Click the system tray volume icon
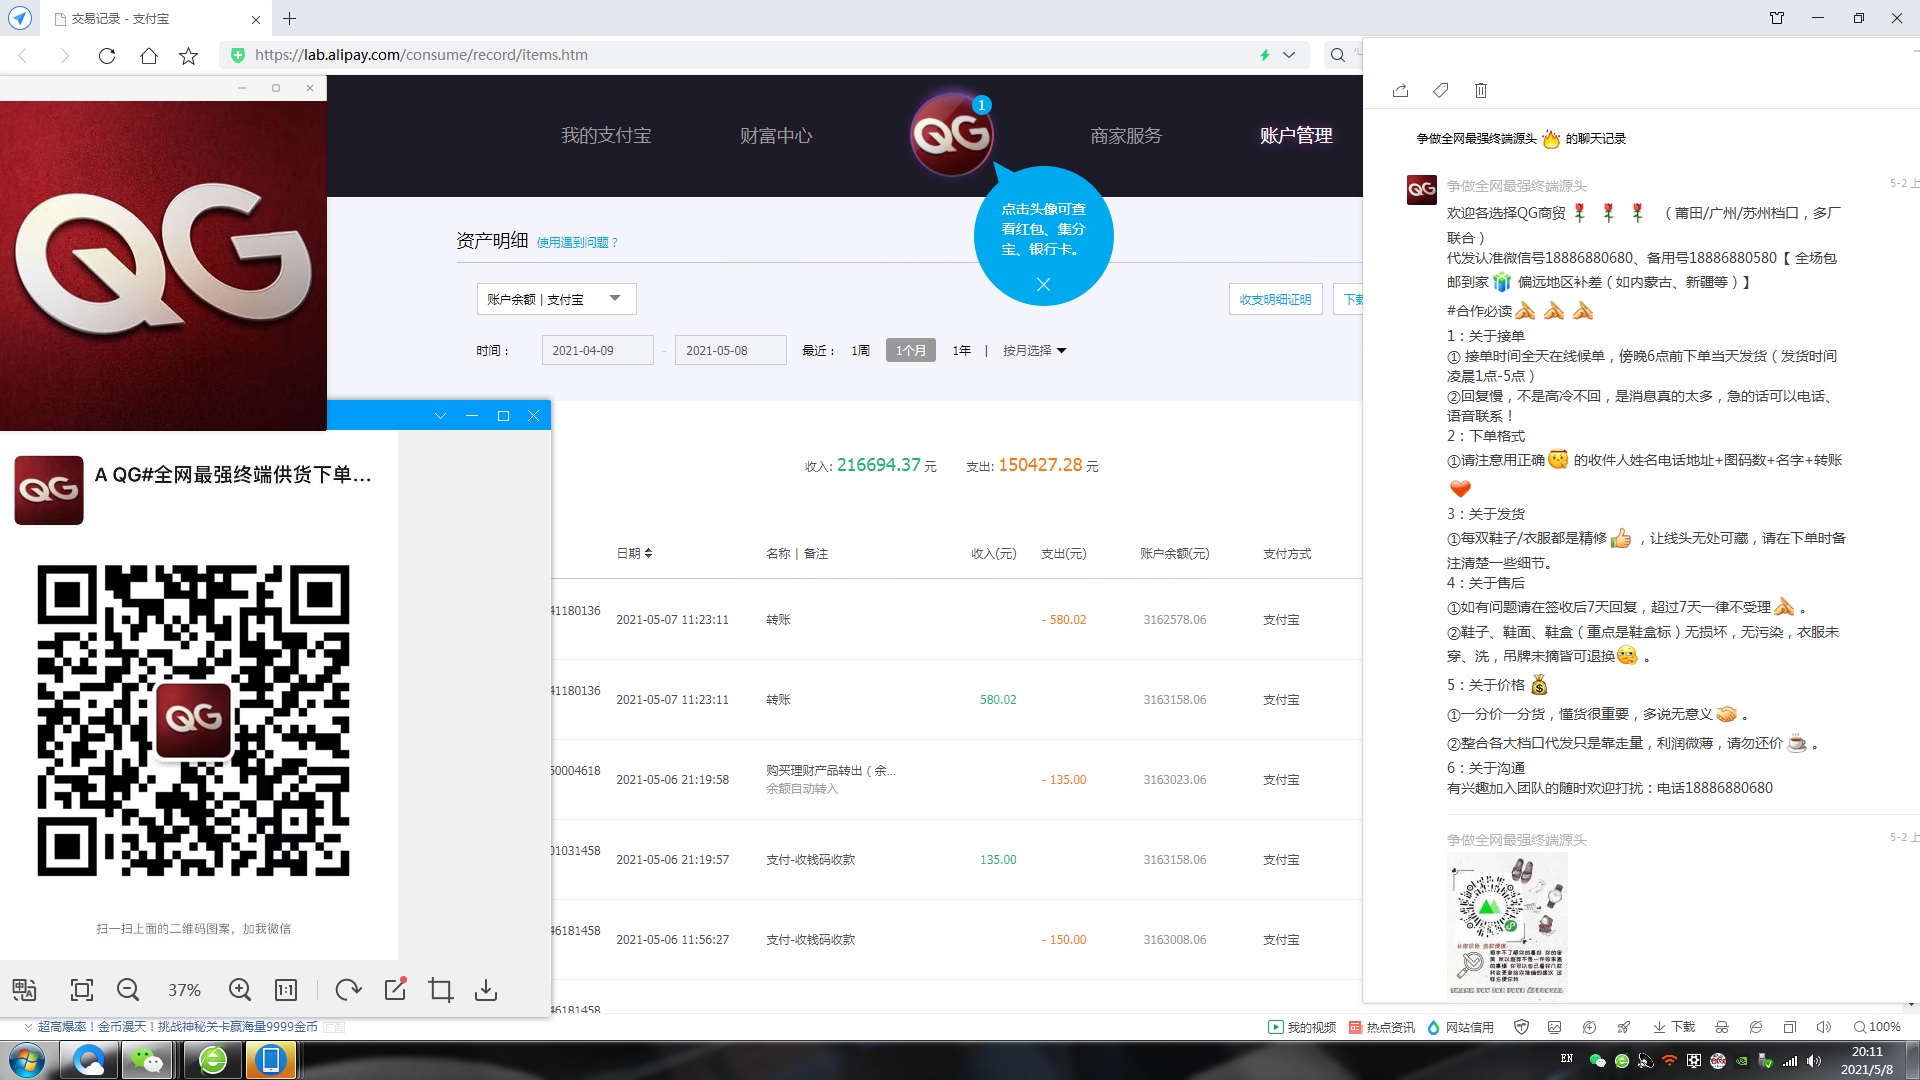This screenshot has height=1080, width=1920. [x=1814, y=1061]
